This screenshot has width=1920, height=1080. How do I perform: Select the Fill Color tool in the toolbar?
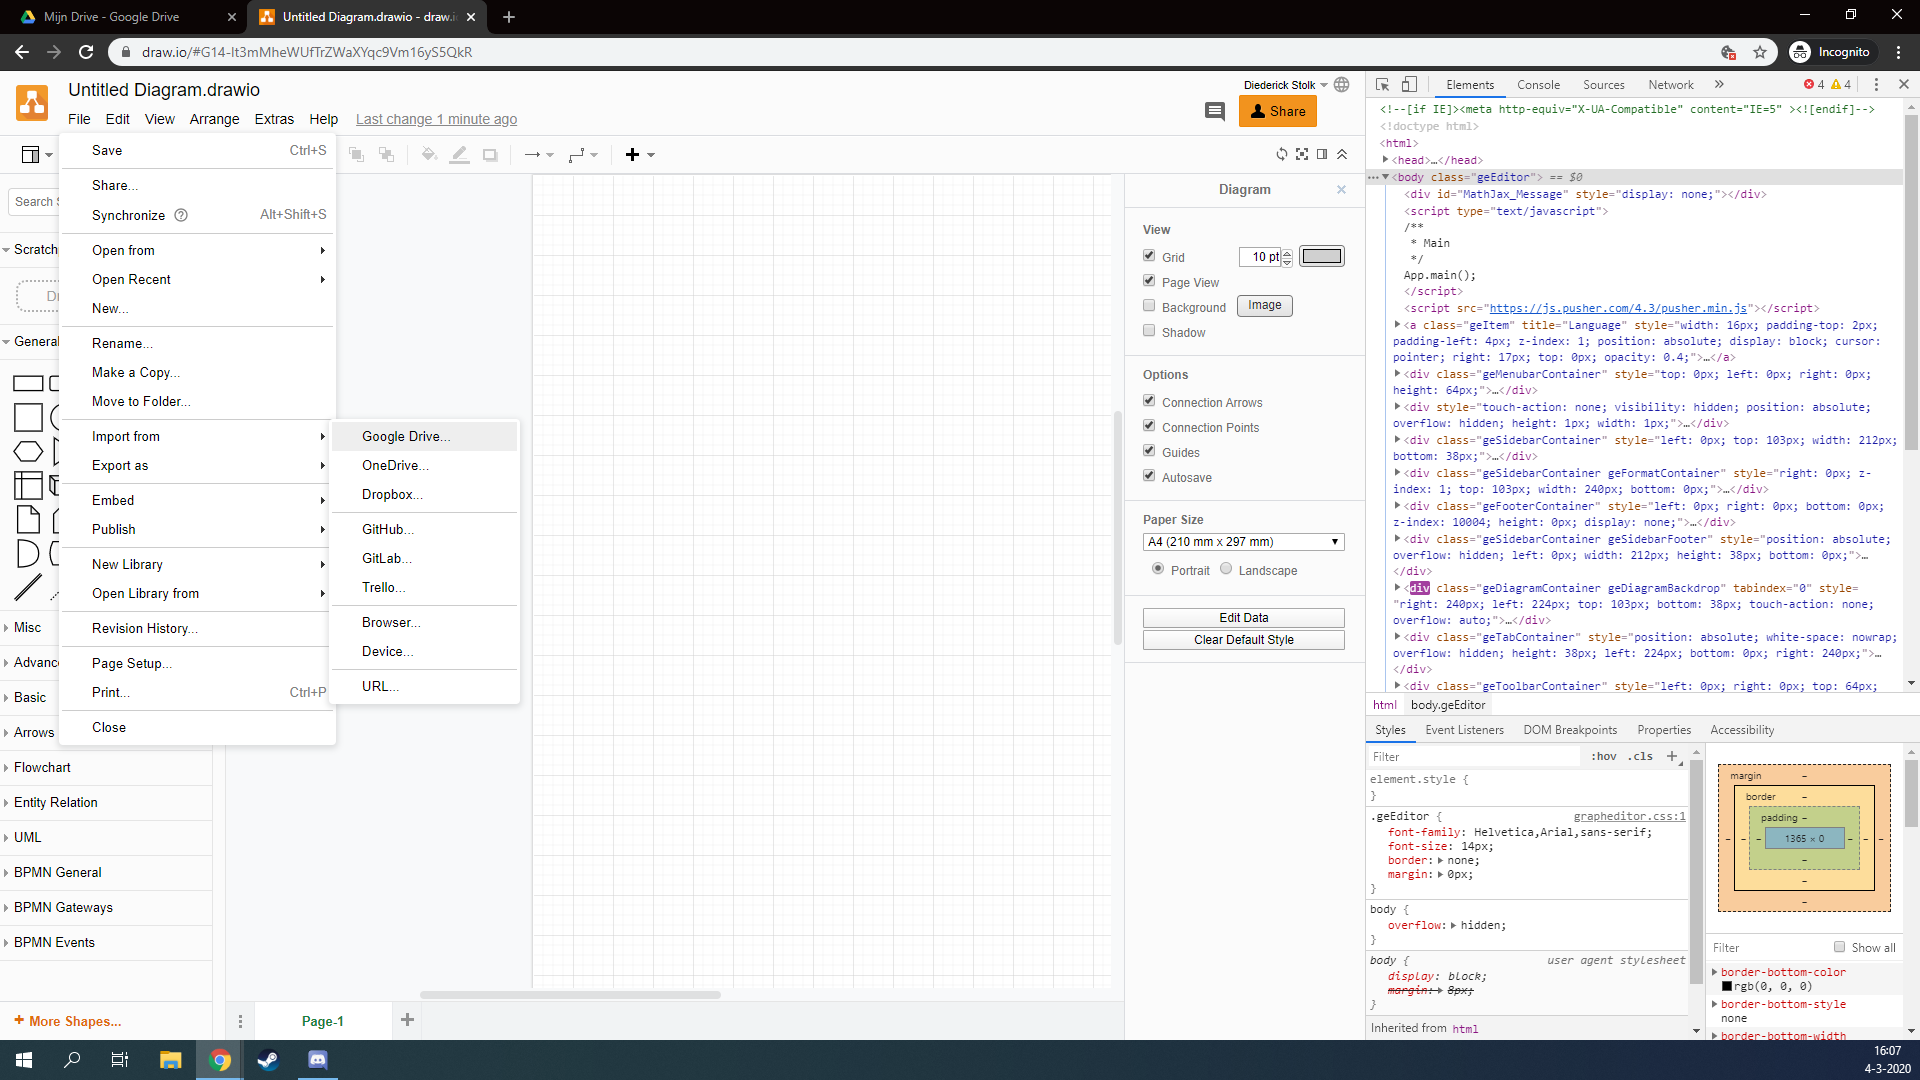point(429,154)
